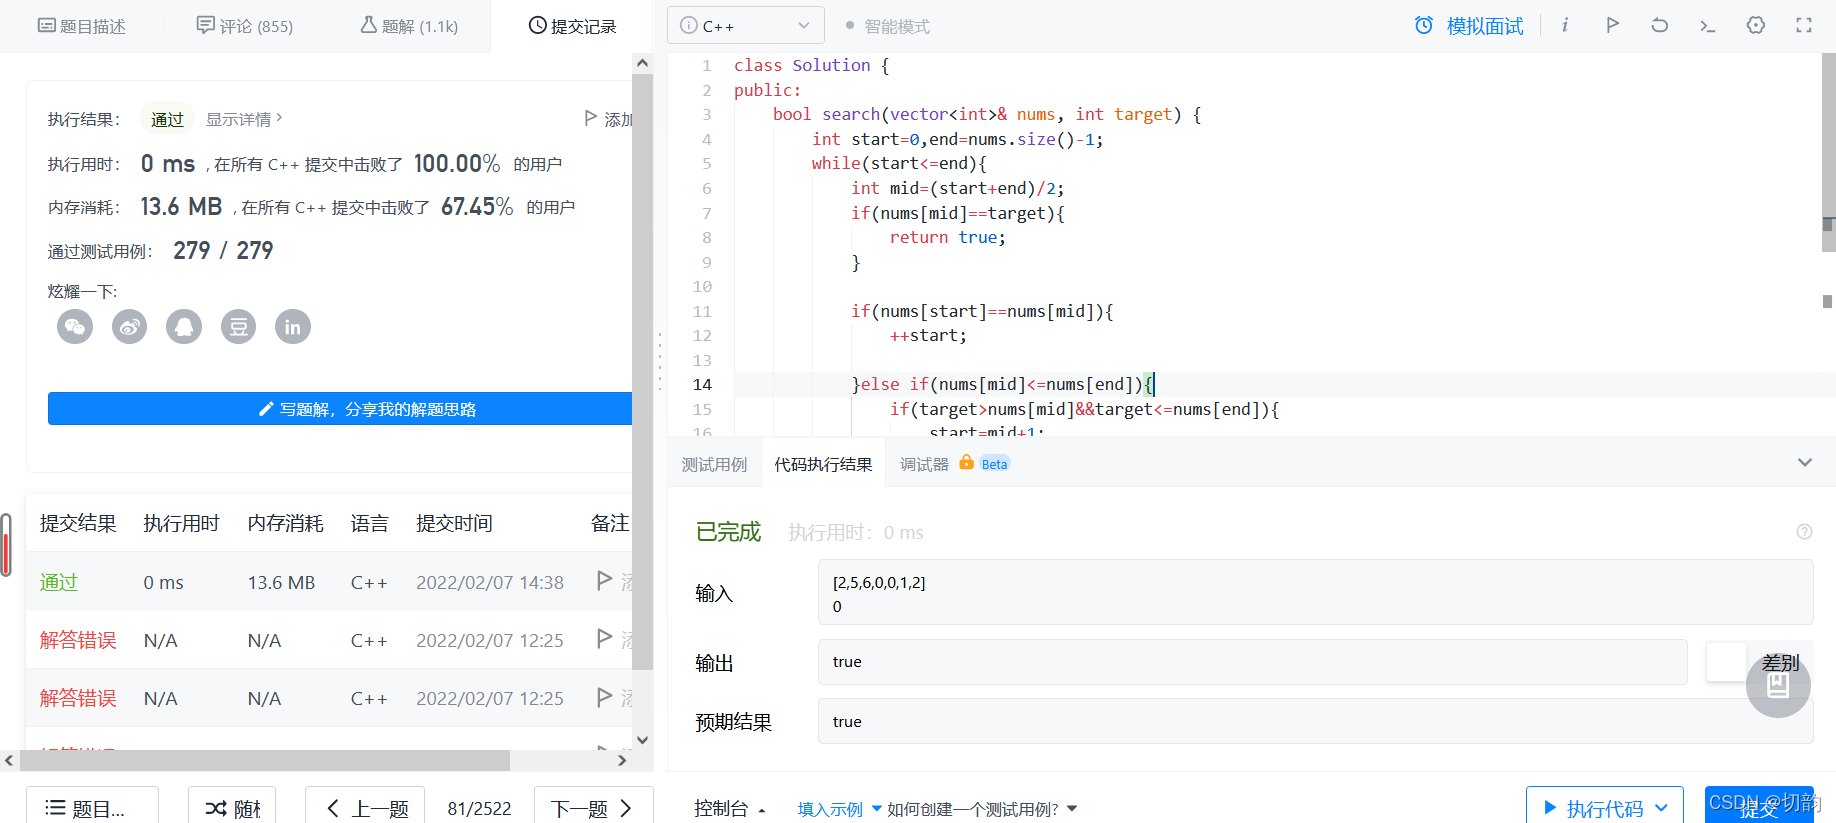Viewport: 1836px width, 823px height.
Task: Open C++ language dropdown
Action: (x=746, y=25)
